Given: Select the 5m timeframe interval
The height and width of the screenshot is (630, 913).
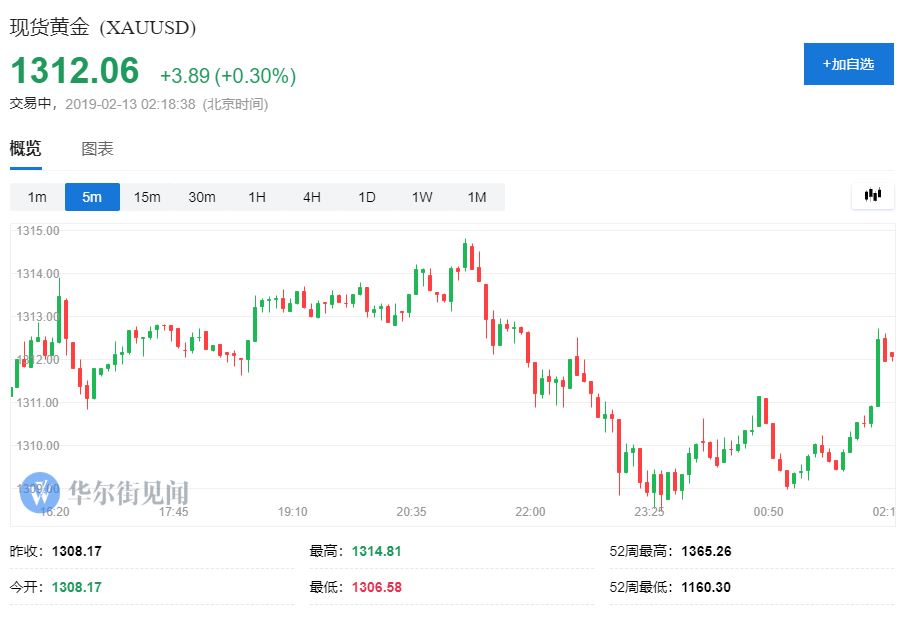Looking at the screenshot, I should [92, 197].
